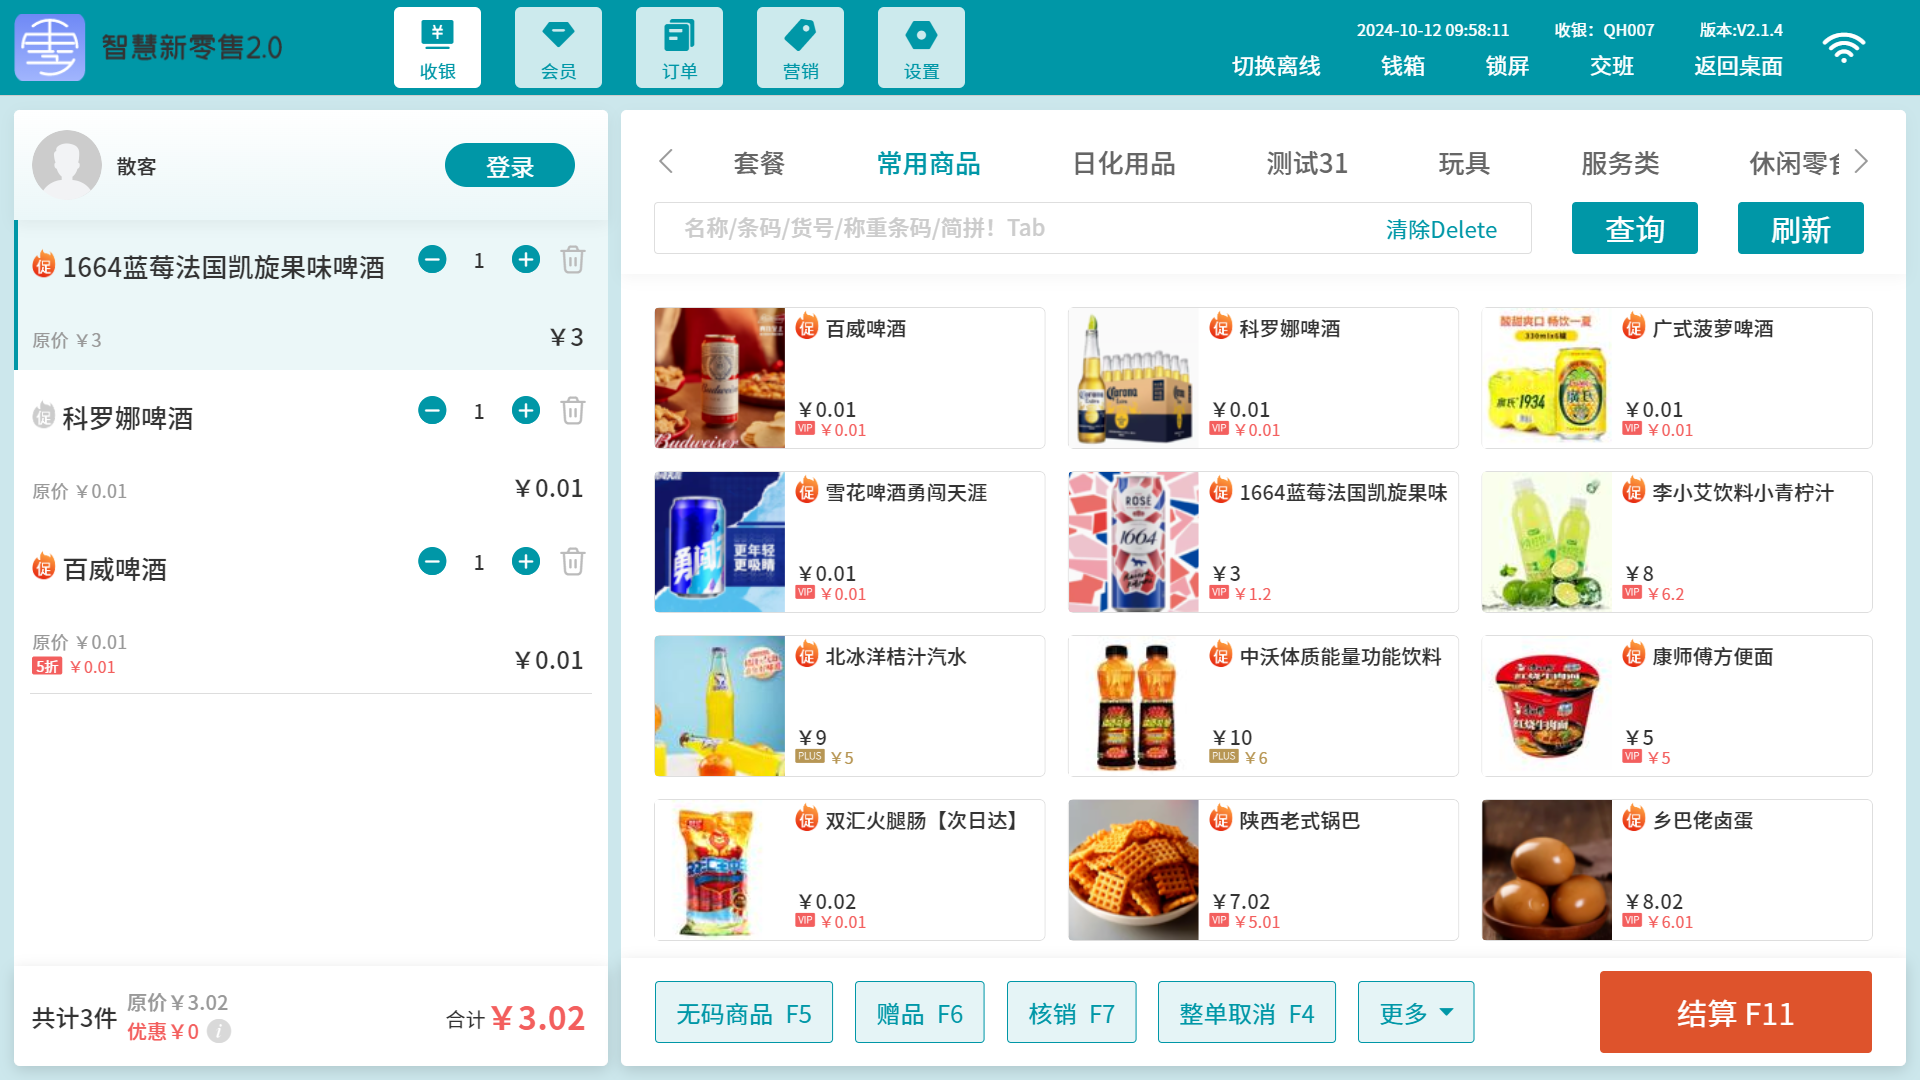
Task: Delete 1664蓝莓法国凯旋果味啤酒 with trash icon
Action: 573,260
